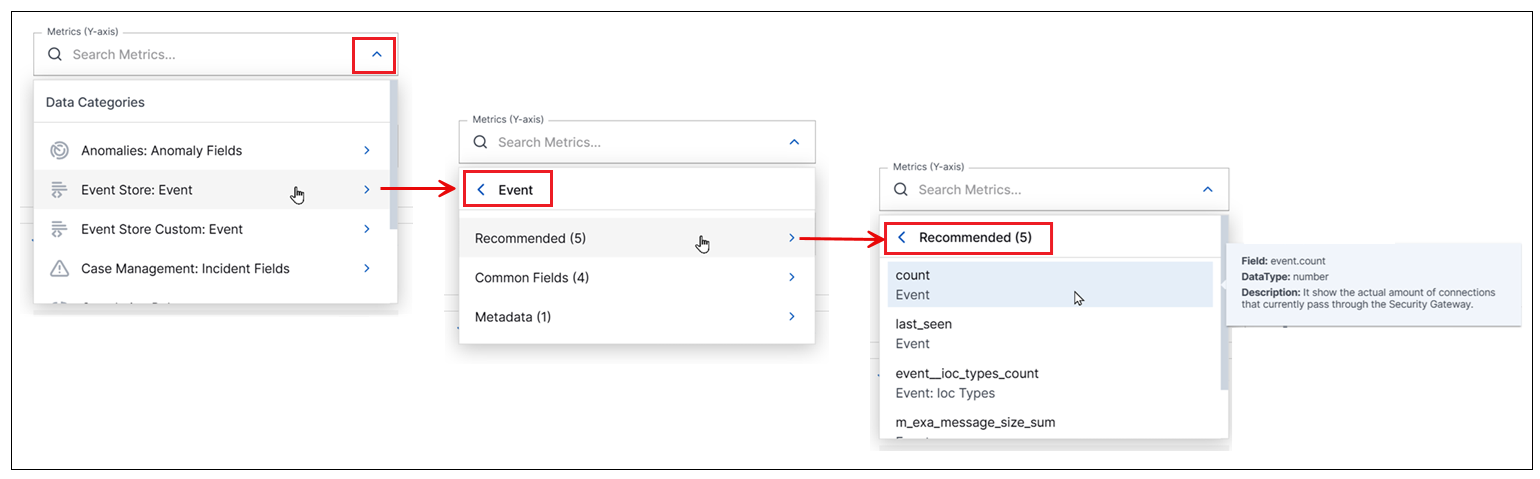The image size is (1540, 479).
Task: Click the Case Management warning triangle icon
Action: (x=59, y=268)
